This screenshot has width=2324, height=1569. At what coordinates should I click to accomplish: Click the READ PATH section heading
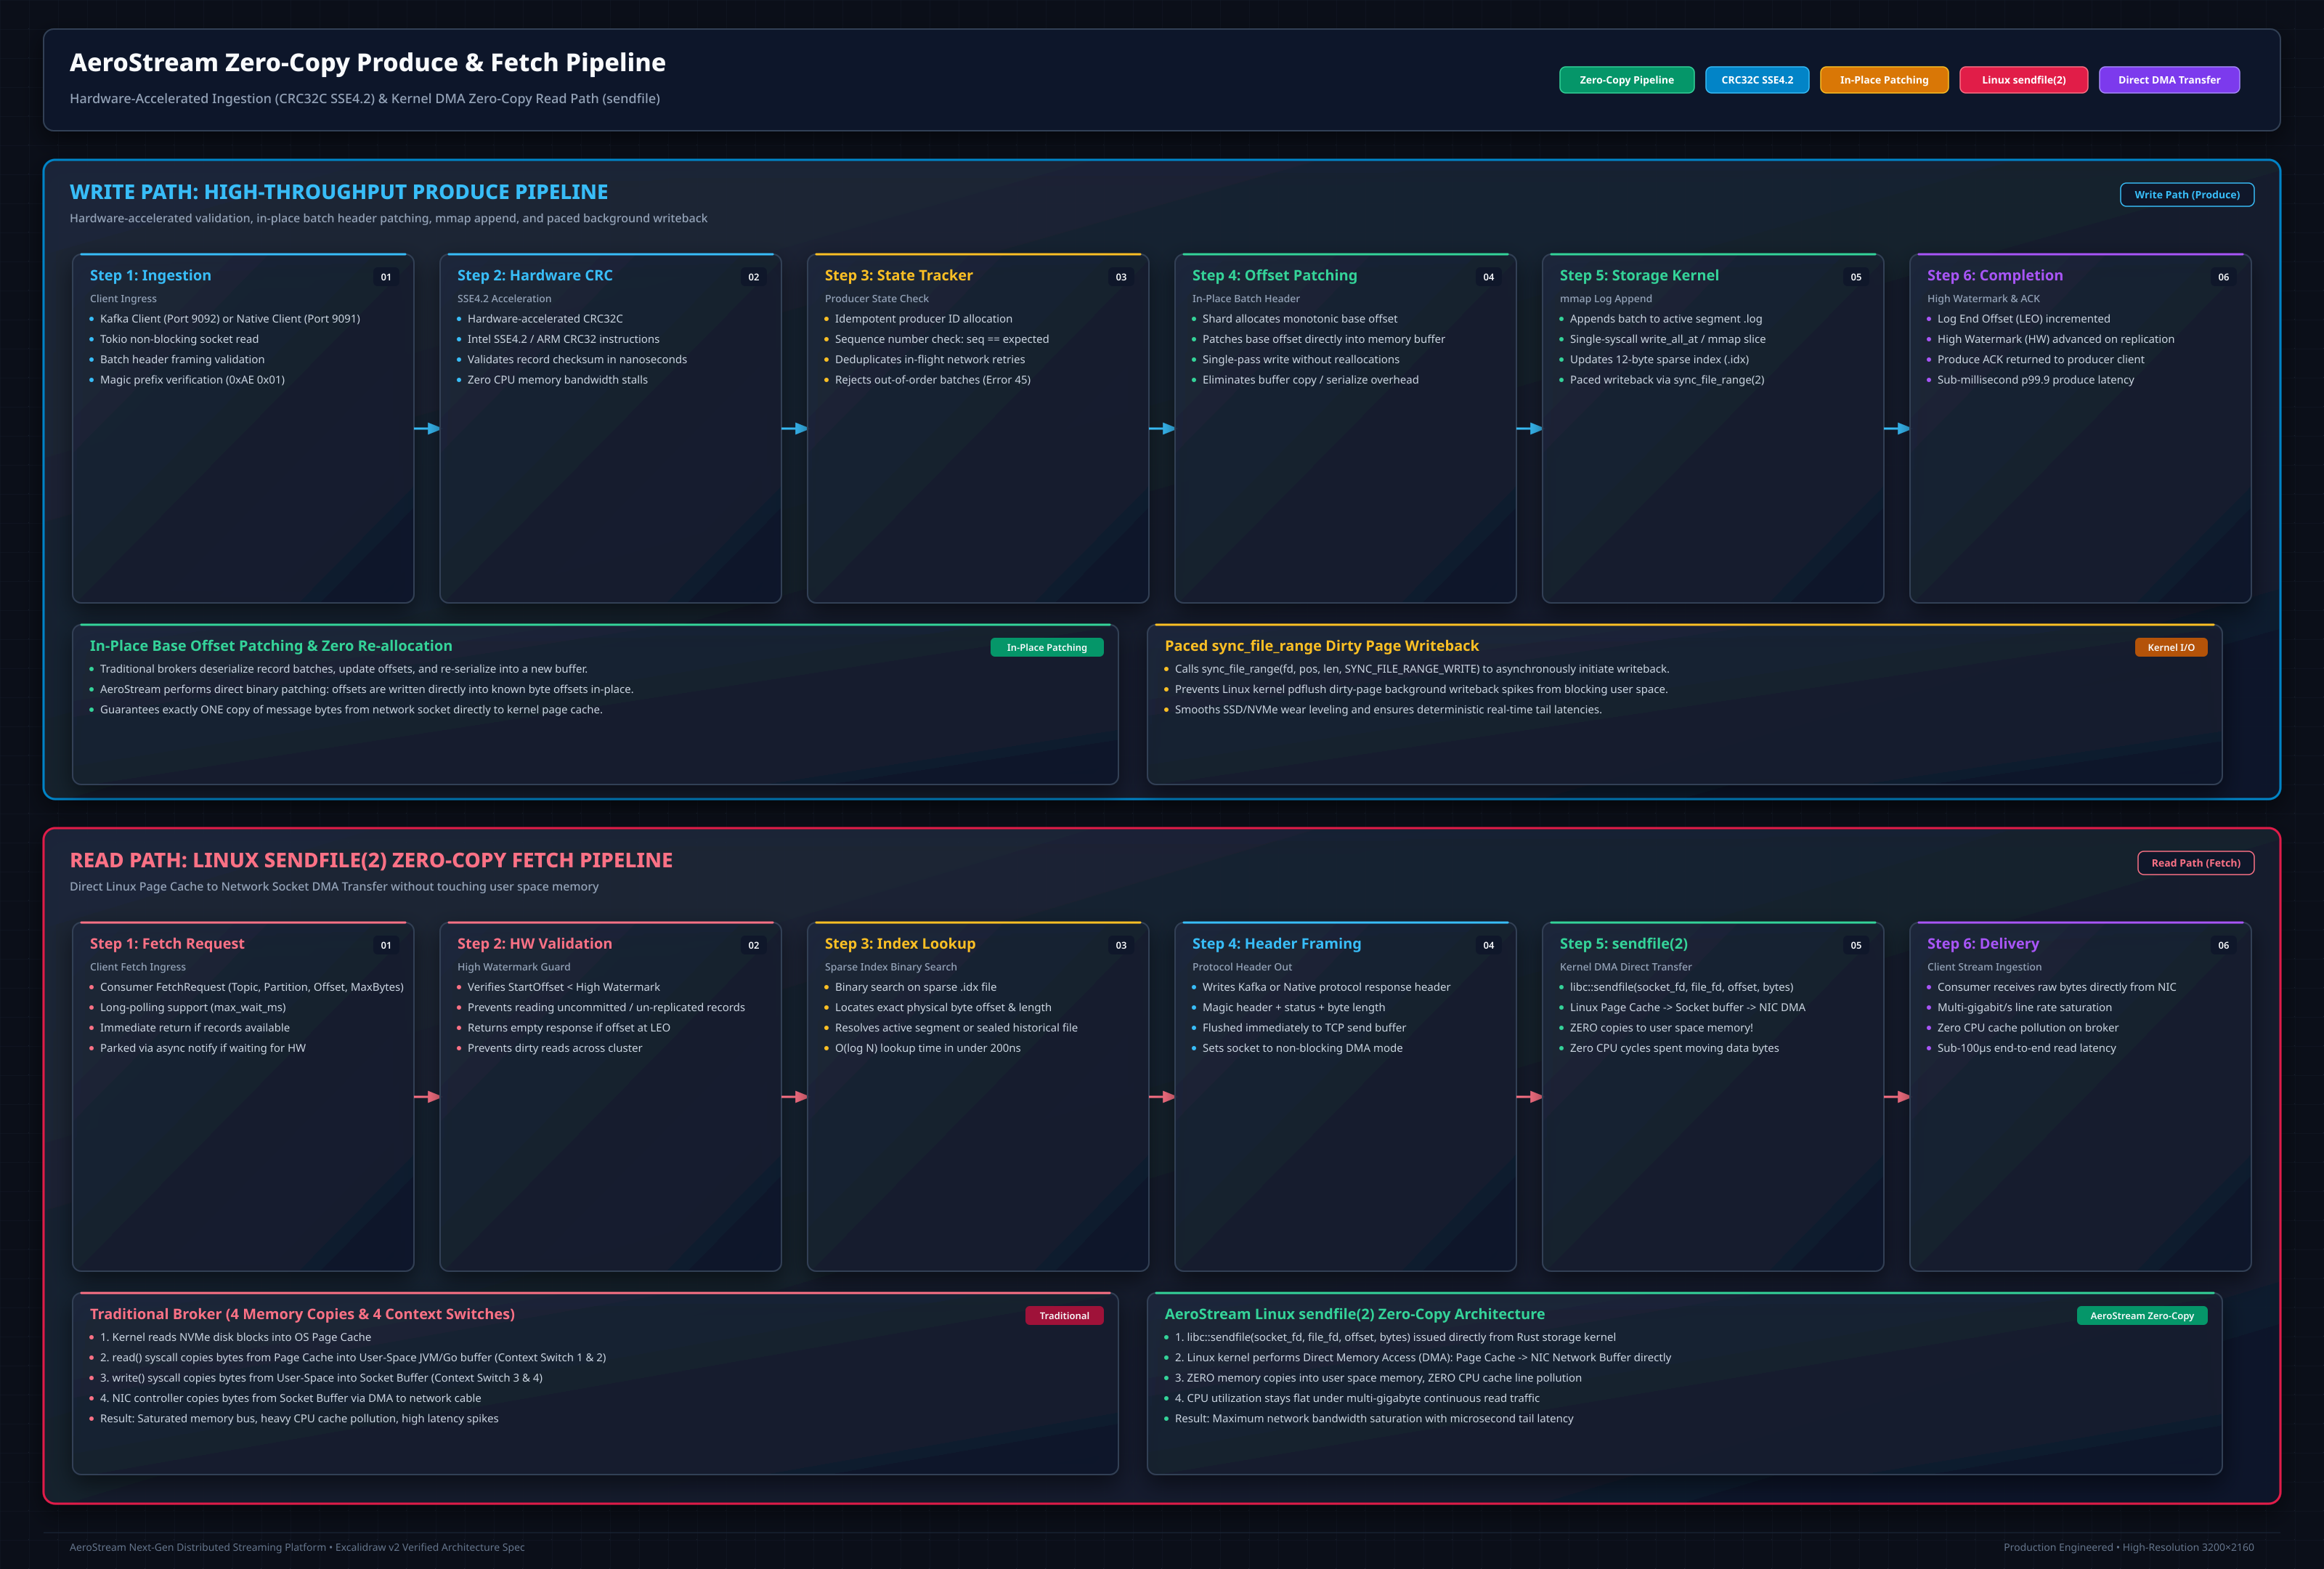[x=371, y=860]
